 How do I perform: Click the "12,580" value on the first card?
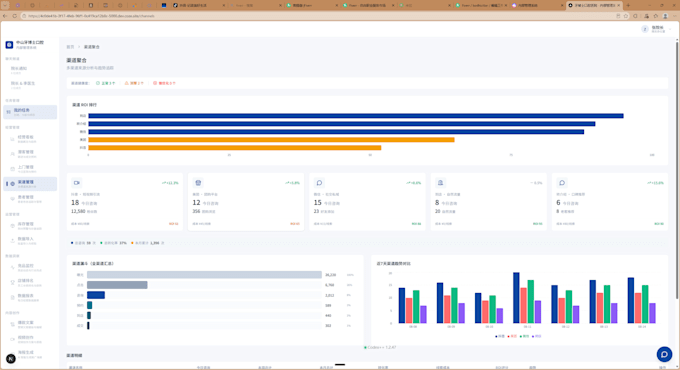(x=78, y=211)
